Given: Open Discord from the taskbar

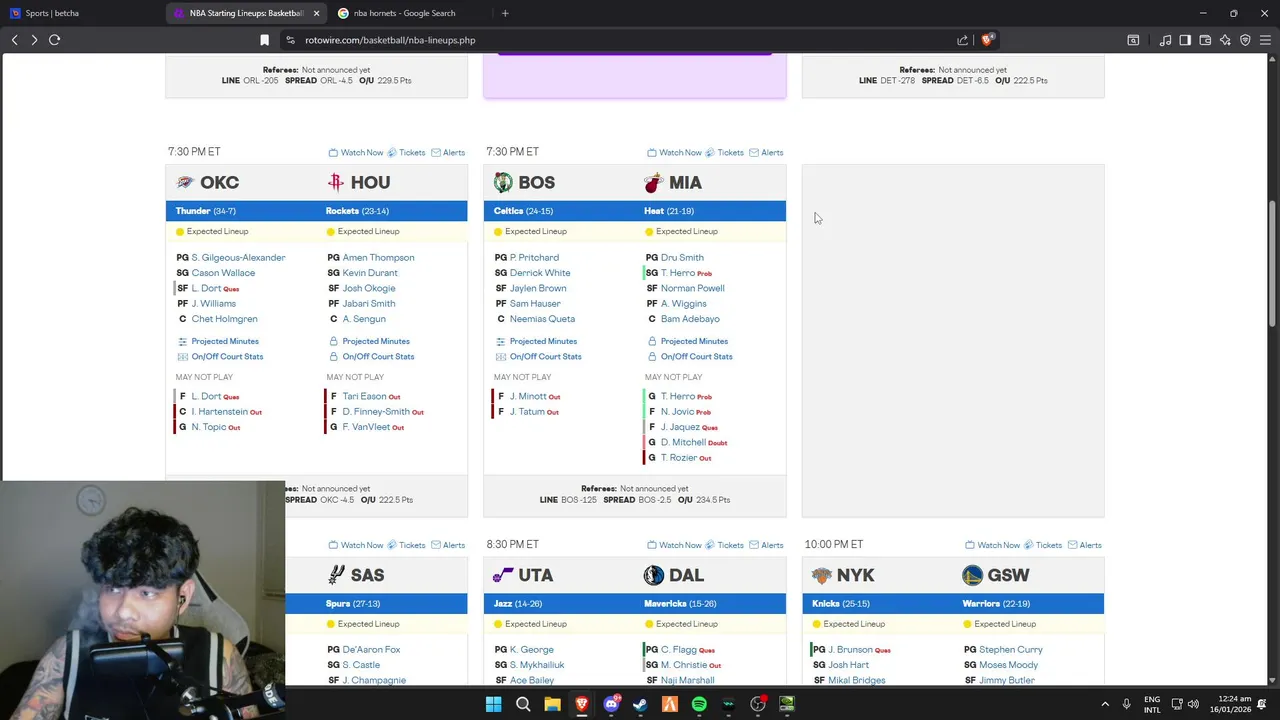Looking at the screenshot, I should point(611,704).
